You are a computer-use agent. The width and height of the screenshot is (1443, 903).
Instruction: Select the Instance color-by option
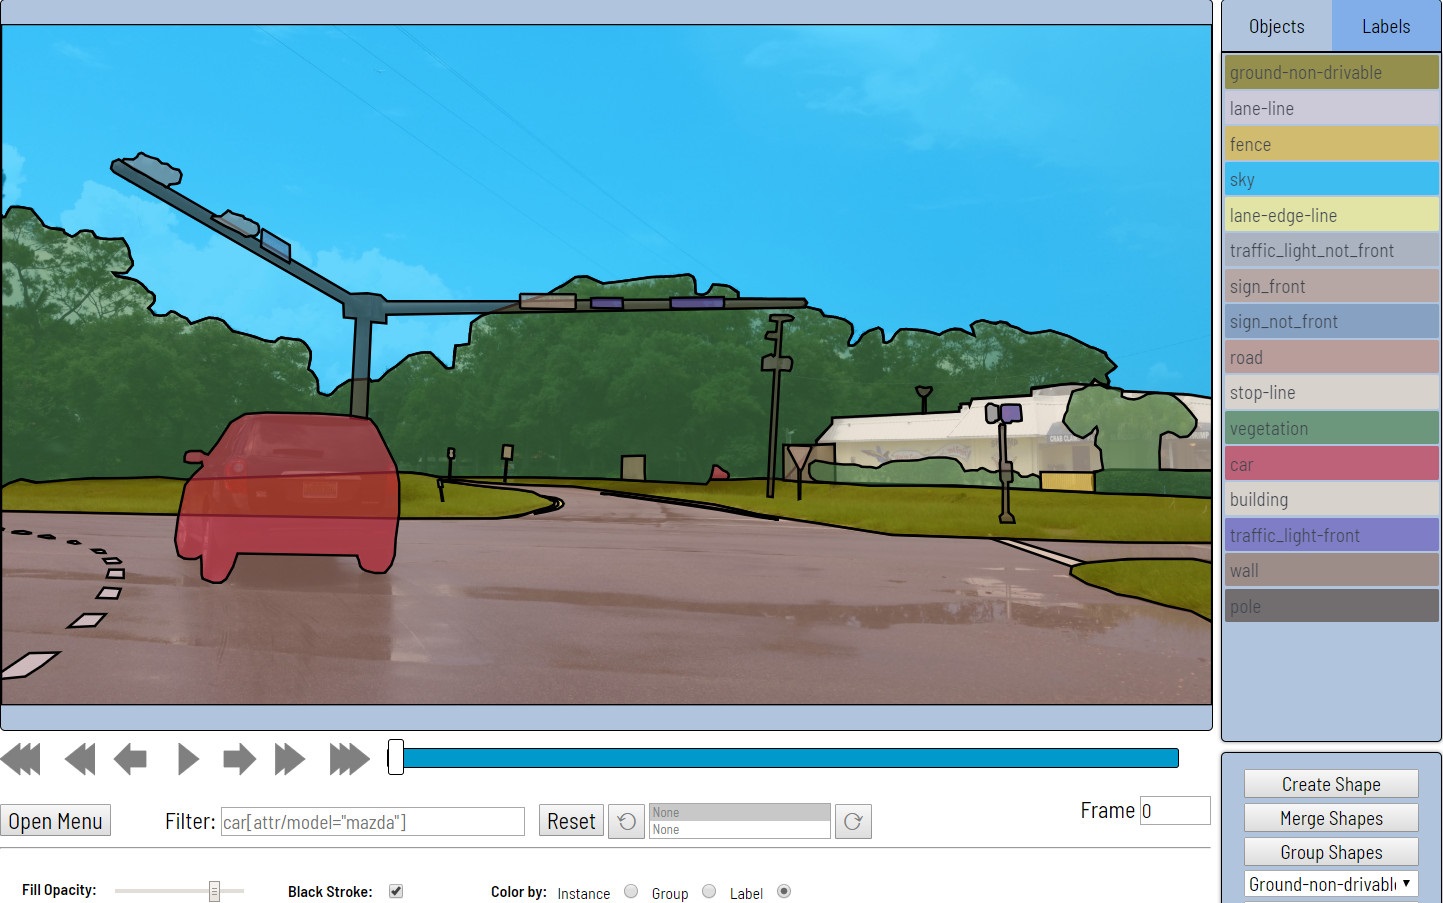click(x=630, y=890)
